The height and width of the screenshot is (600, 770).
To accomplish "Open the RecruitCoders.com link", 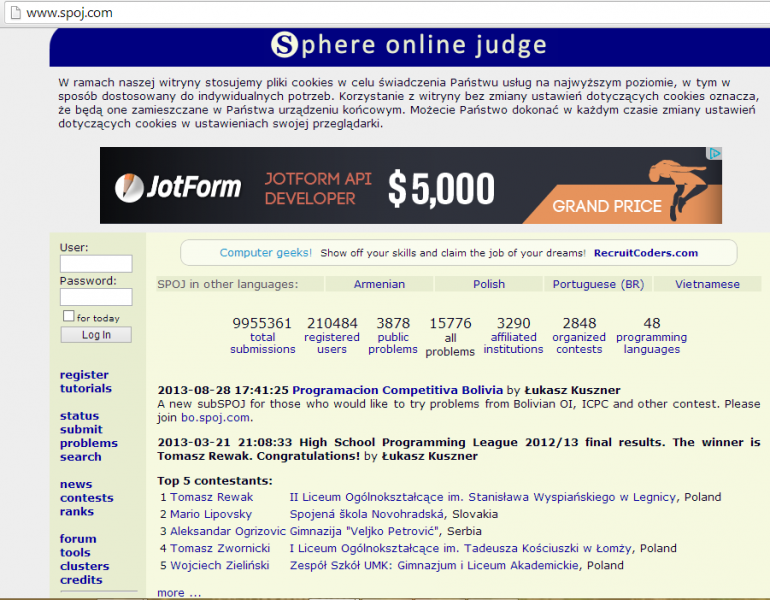I will [x=645, y=253].
